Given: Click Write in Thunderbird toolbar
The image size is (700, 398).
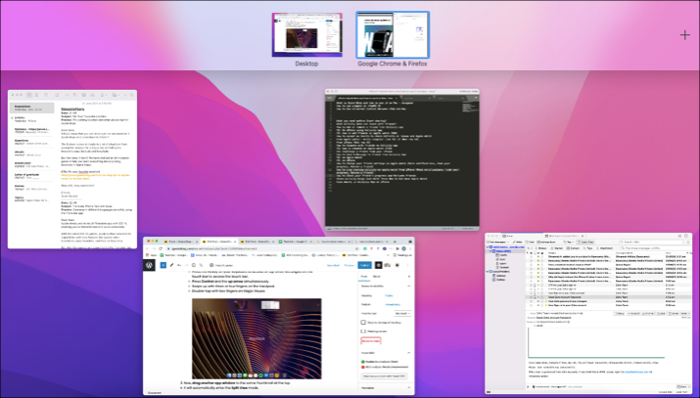Looking at the screenshot, I should pyautogui.click(x=517, y=242).
